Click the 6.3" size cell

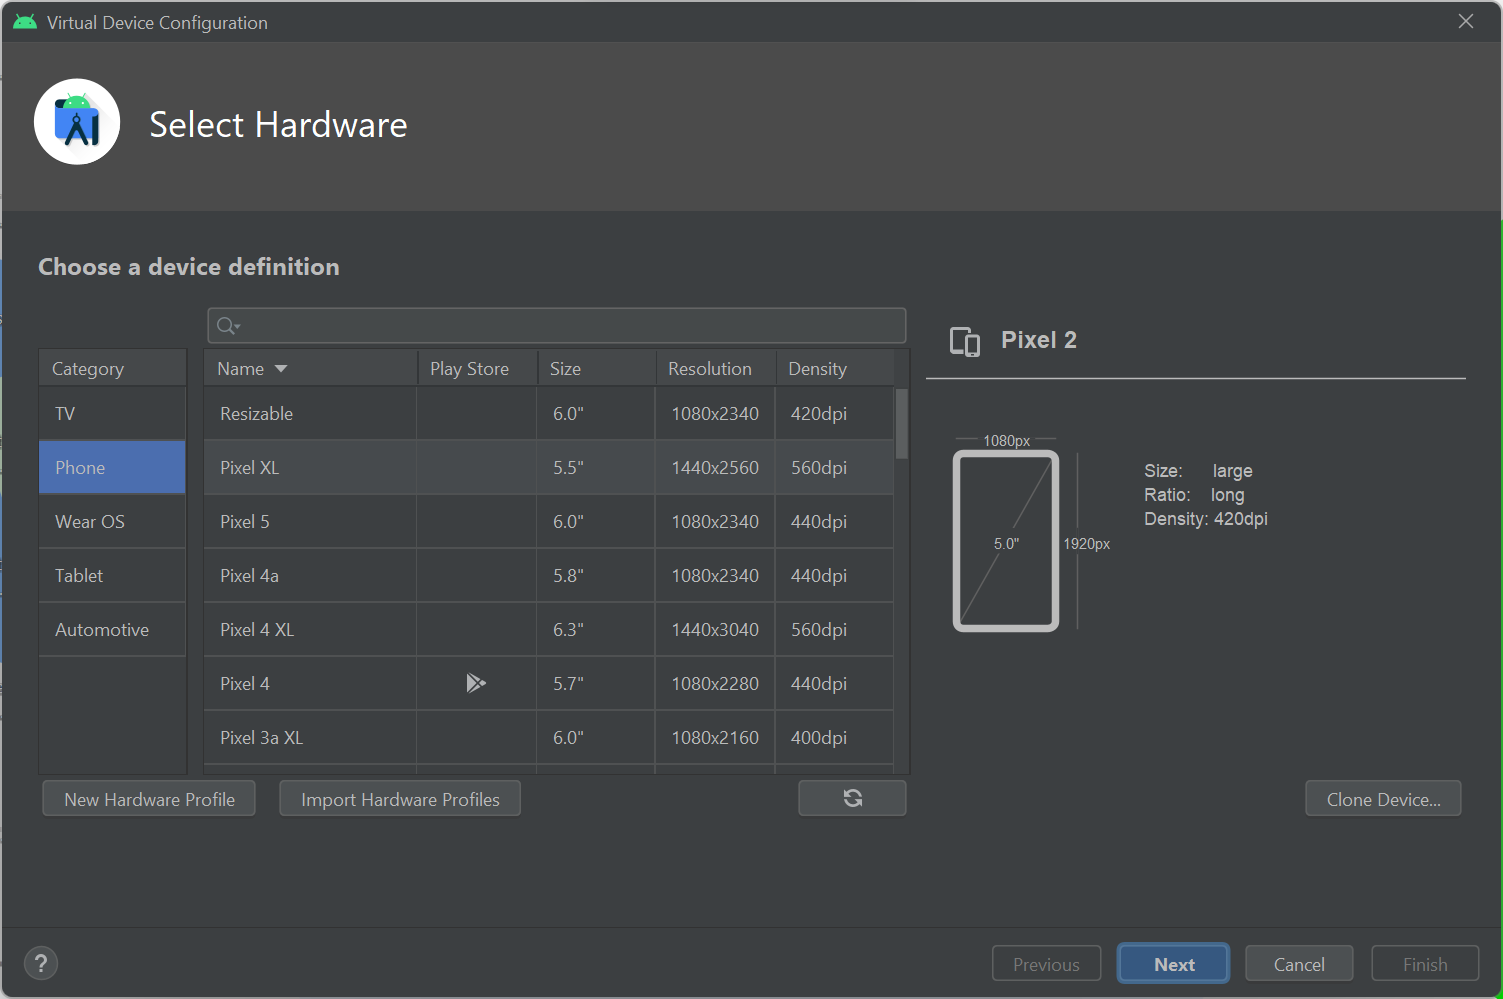pyautogui.click(x=596, y=629)
